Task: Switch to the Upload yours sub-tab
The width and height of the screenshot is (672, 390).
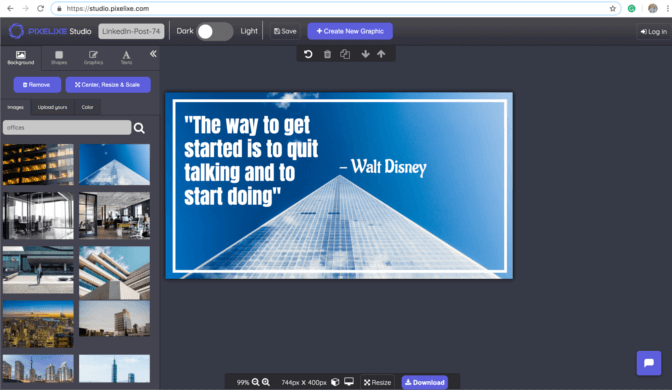Action: 52,107
